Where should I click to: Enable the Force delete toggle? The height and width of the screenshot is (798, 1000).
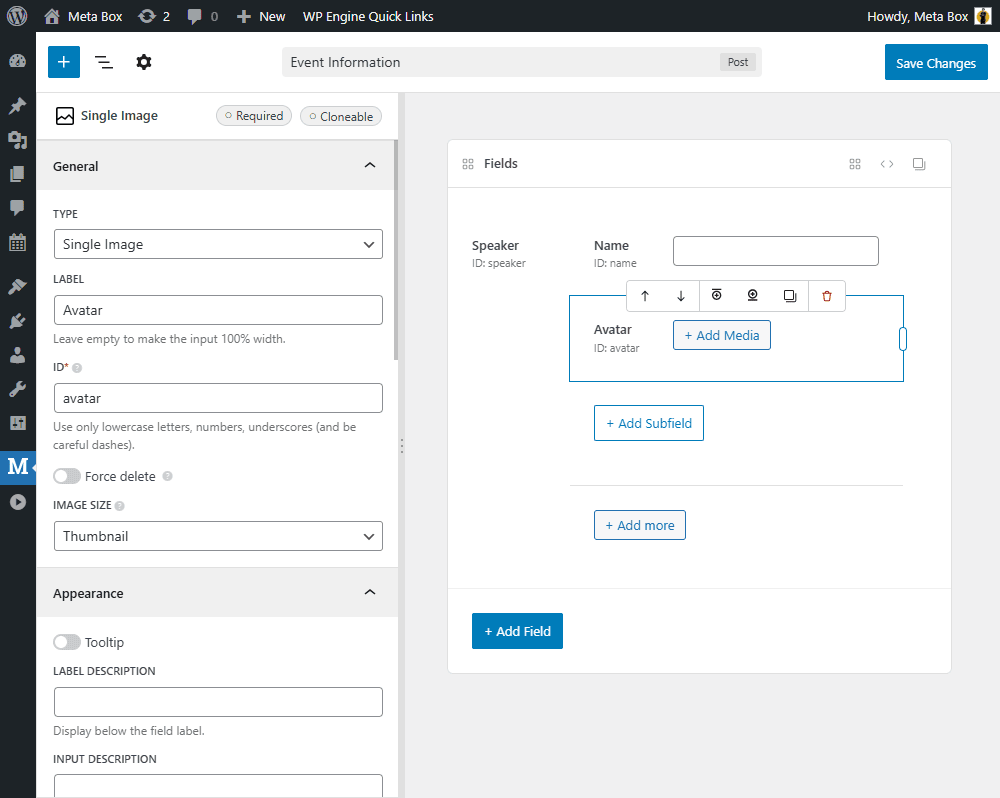coord(67,476)
